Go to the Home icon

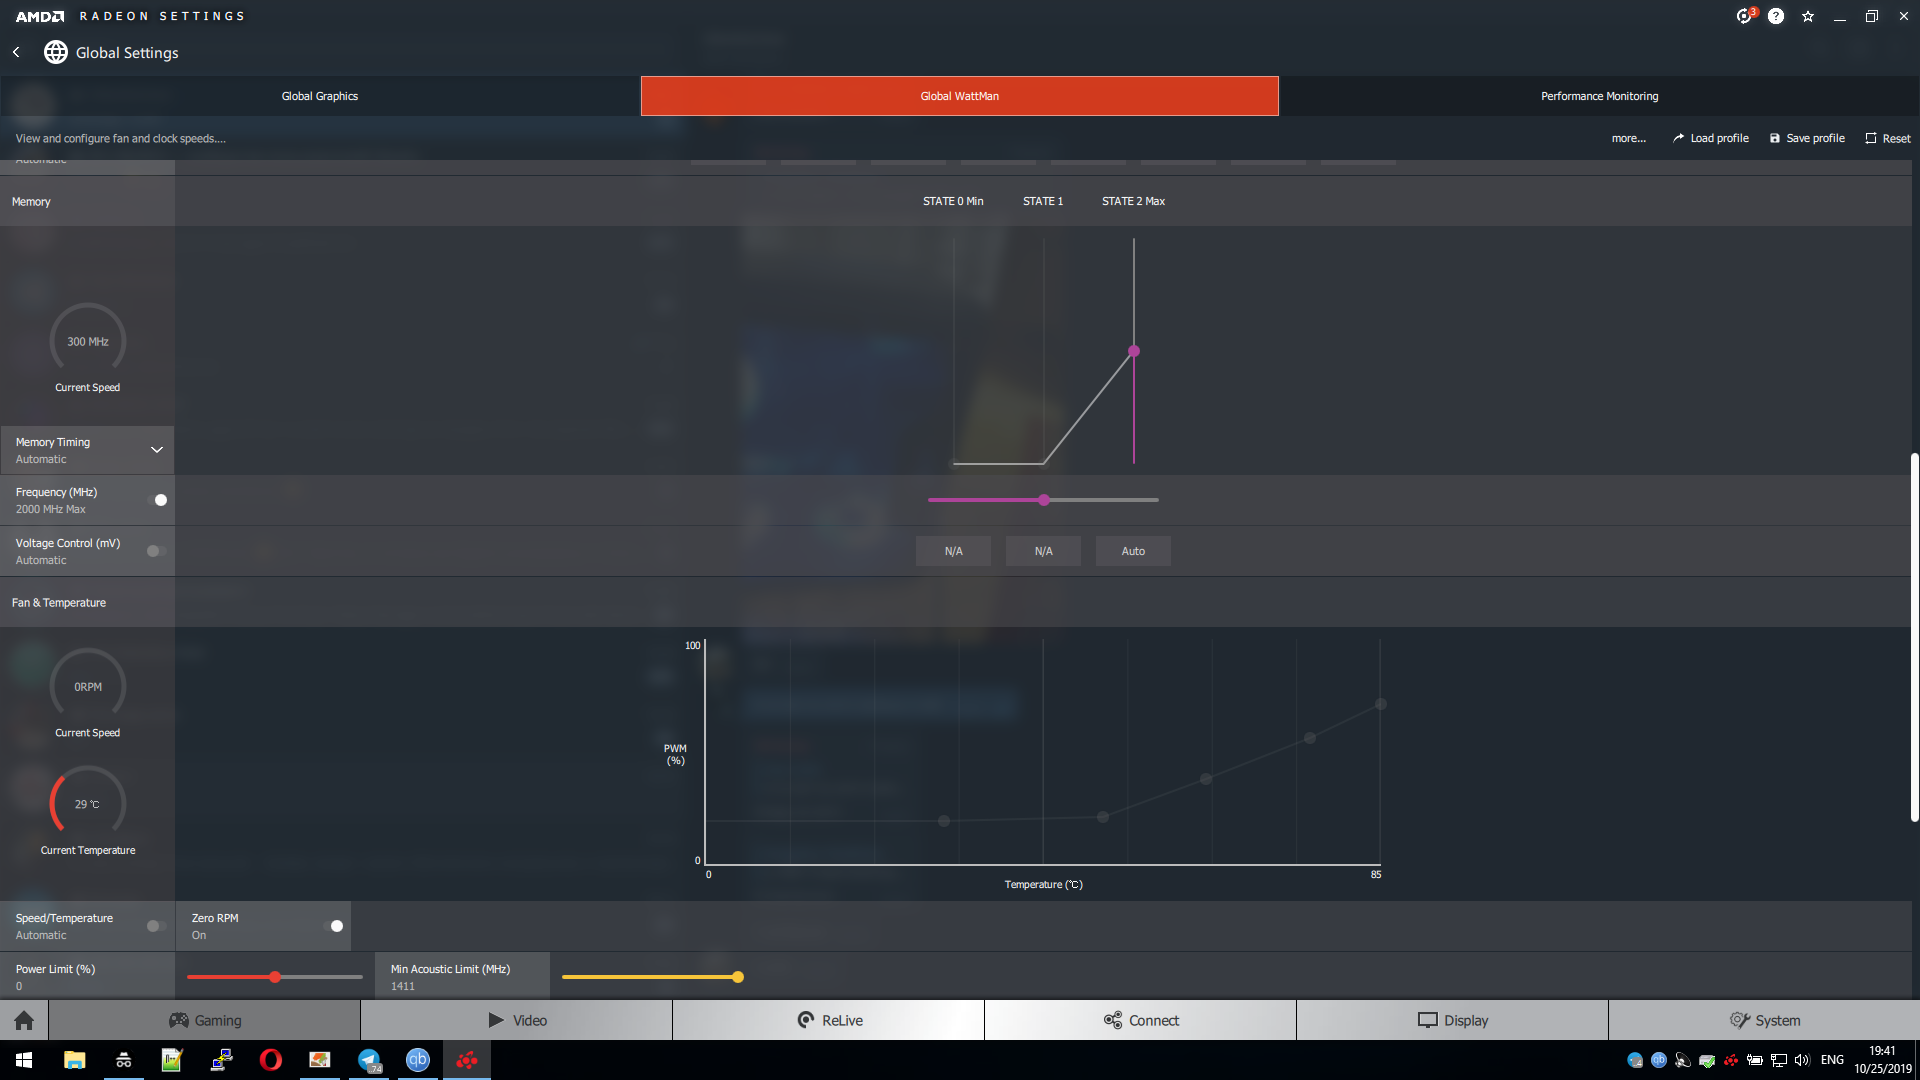[x=24, y=1020]
